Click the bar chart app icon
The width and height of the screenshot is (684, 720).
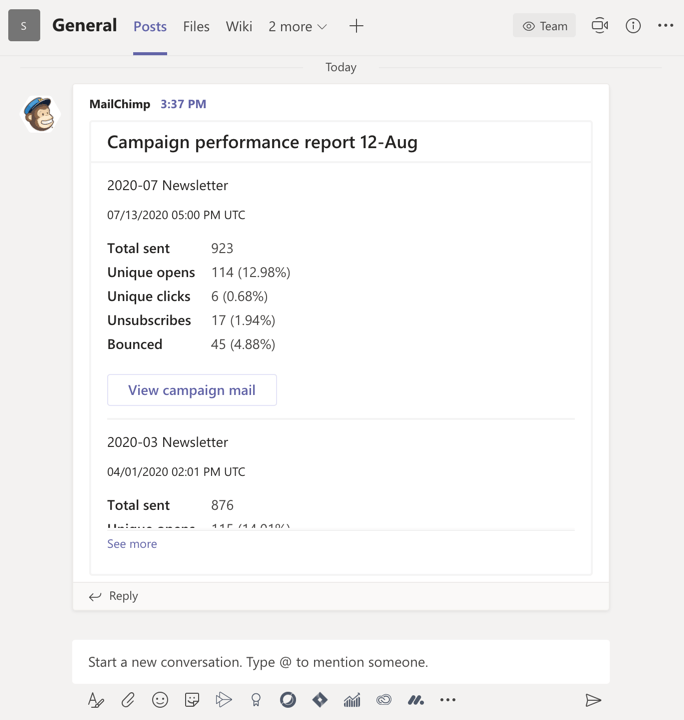[352, 700]
